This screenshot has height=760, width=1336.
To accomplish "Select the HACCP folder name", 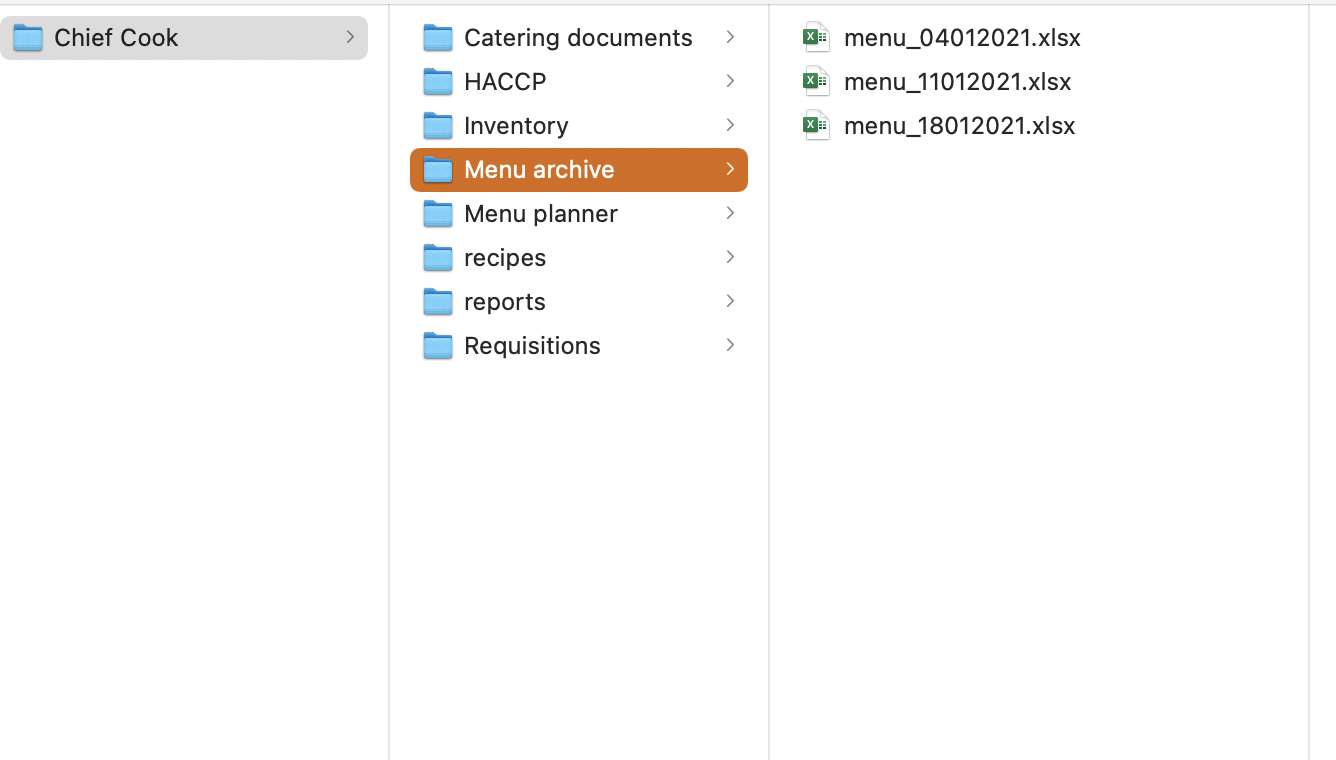I will 505,82.
